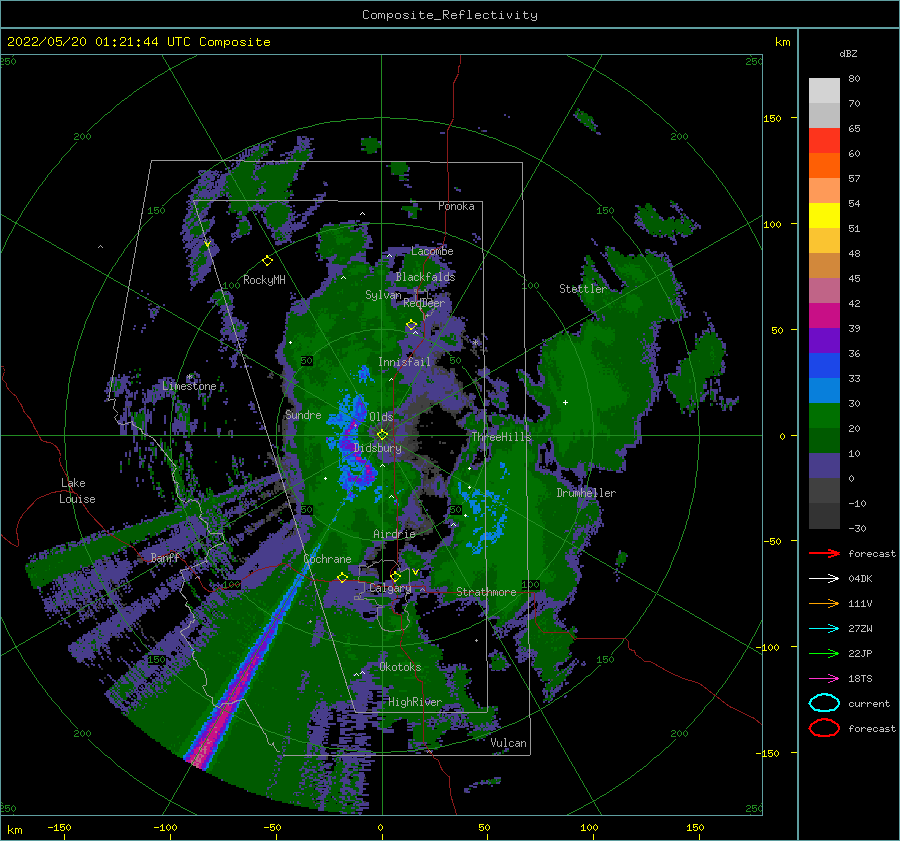
Task: Click the RedDeer city label
Action: (x=424, y=303)
